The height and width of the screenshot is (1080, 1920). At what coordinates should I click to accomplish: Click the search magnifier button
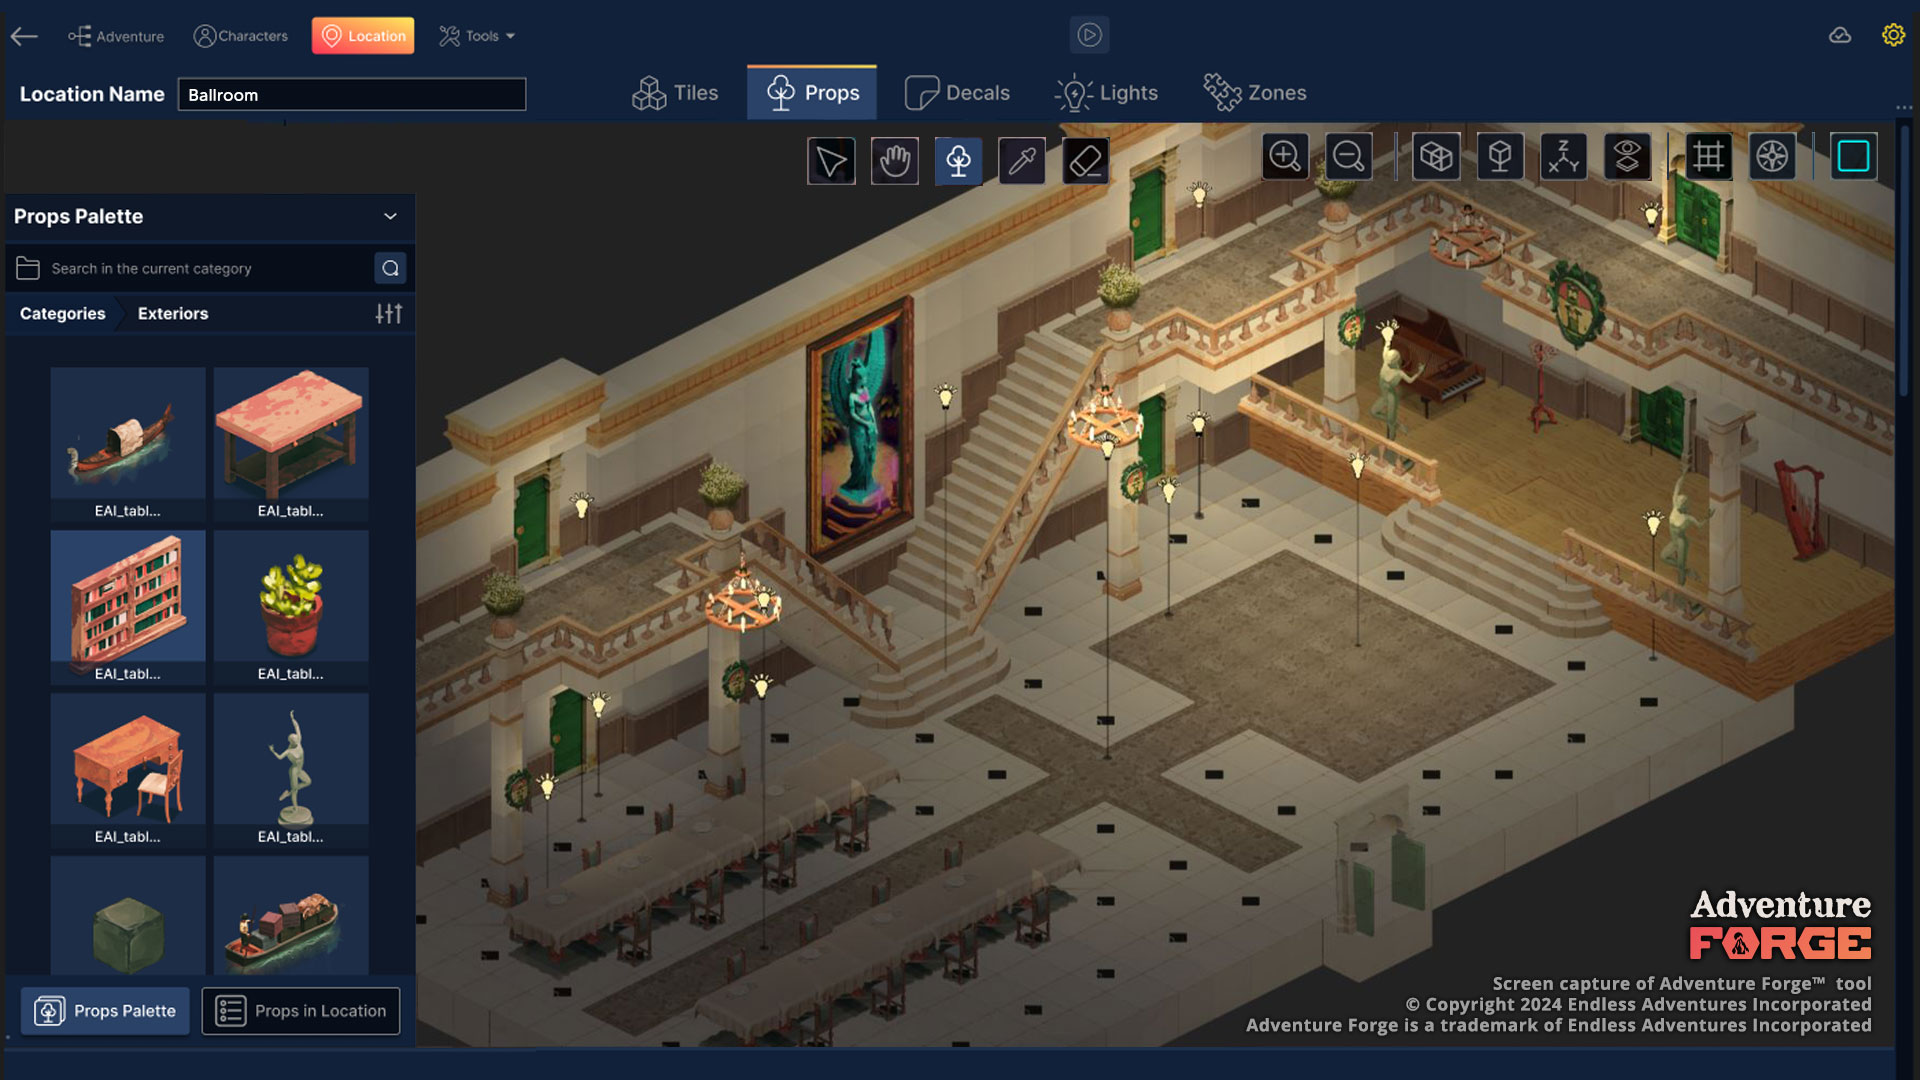click(390, 268)
